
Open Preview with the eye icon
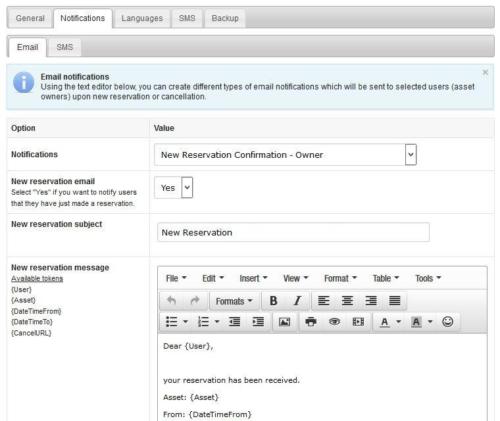pyautogui.click(x=334, y=322)
